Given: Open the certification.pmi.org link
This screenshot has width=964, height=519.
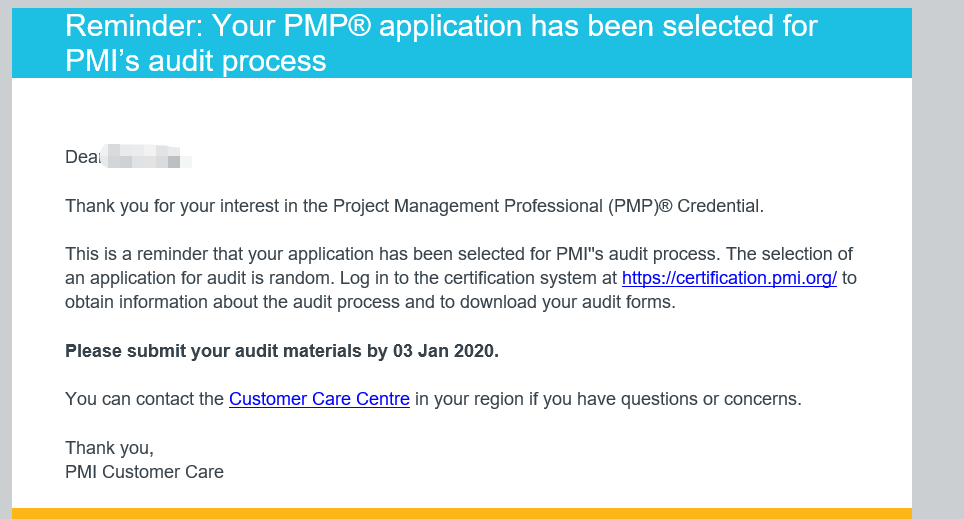Looking at the screenshot, I should [x=729, y=278].
